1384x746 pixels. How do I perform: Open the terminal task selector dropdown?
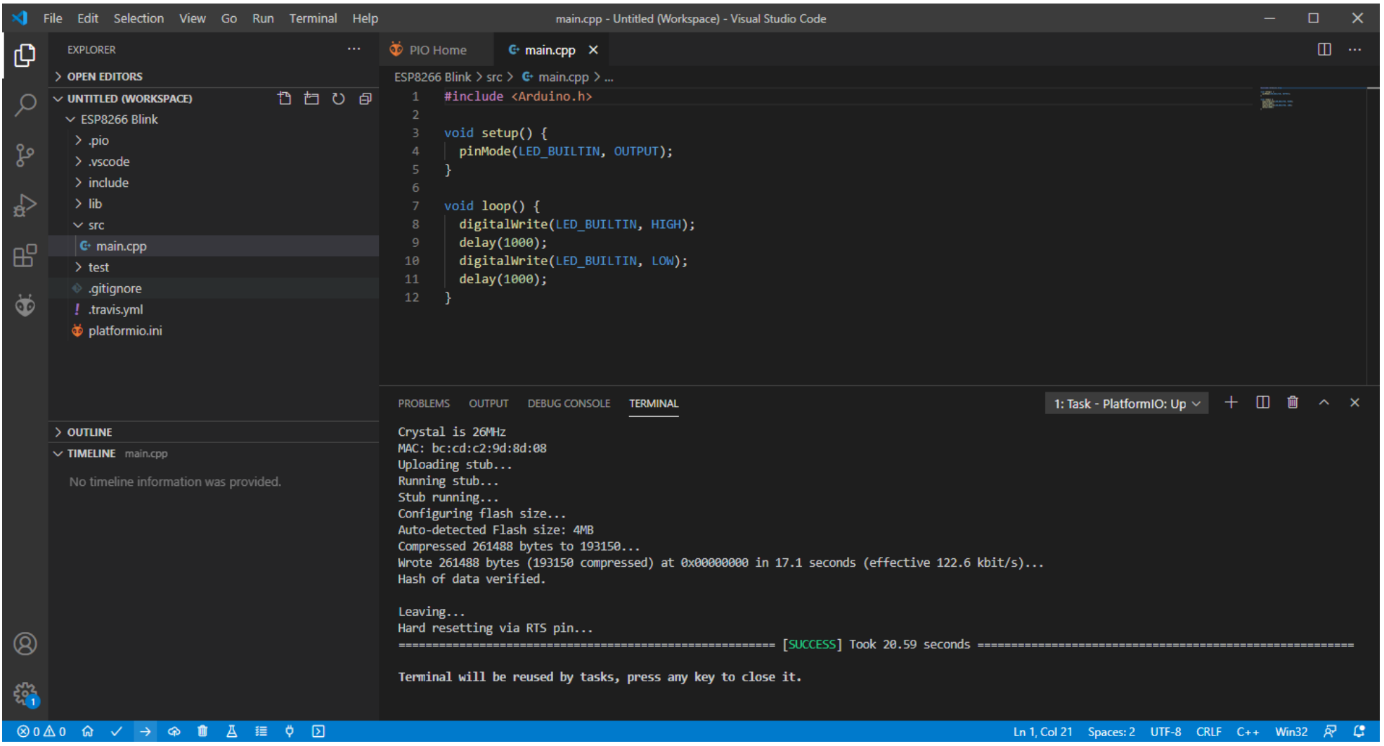[x=1126, y=404]
